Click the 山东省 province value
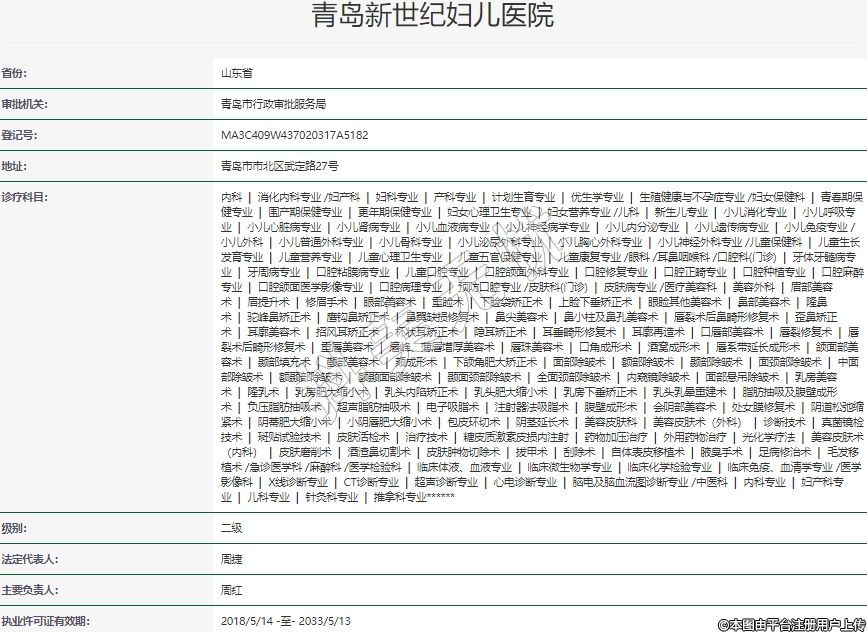 (237, 73)
